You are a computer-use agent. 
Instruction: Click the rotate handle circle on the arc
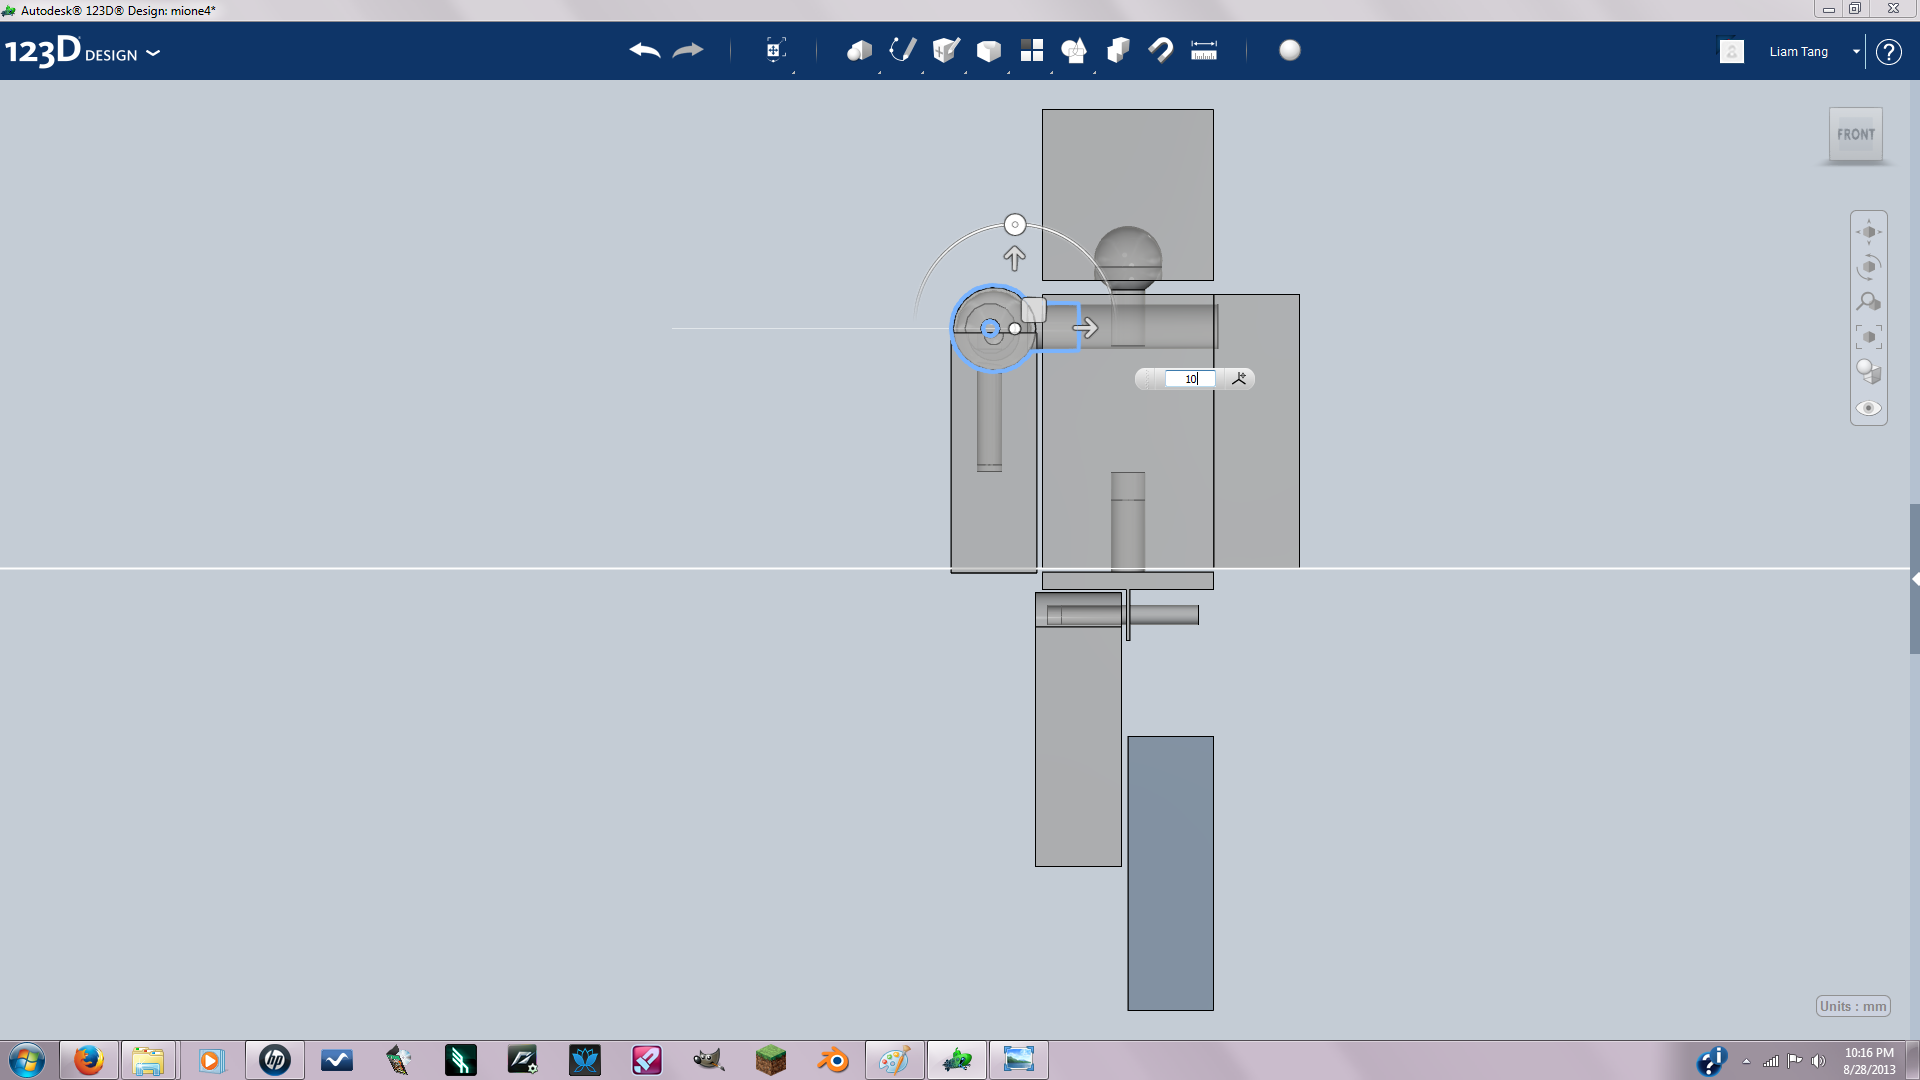tap(1015, 225)
